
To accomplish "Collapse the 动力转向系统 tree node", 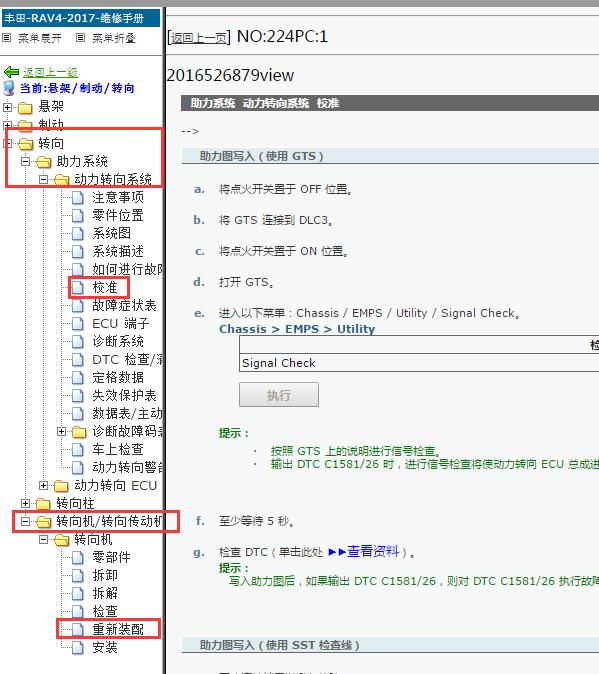I will point(43,179).
